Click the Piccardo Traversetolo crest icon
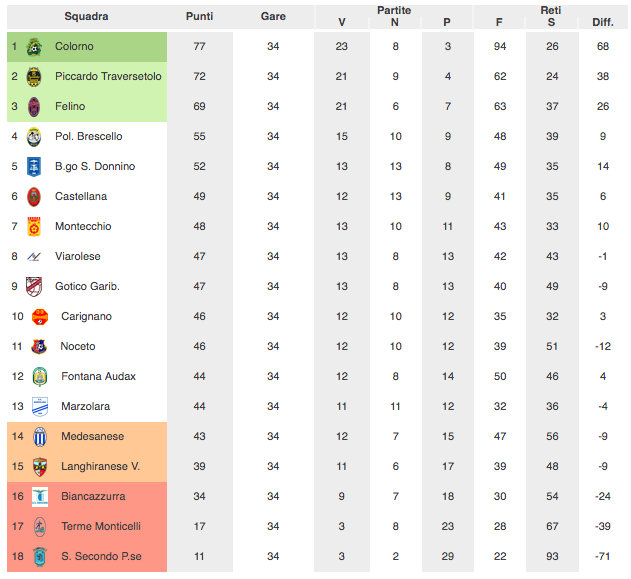This screenshot has height=579, width=631. point(34,76)
